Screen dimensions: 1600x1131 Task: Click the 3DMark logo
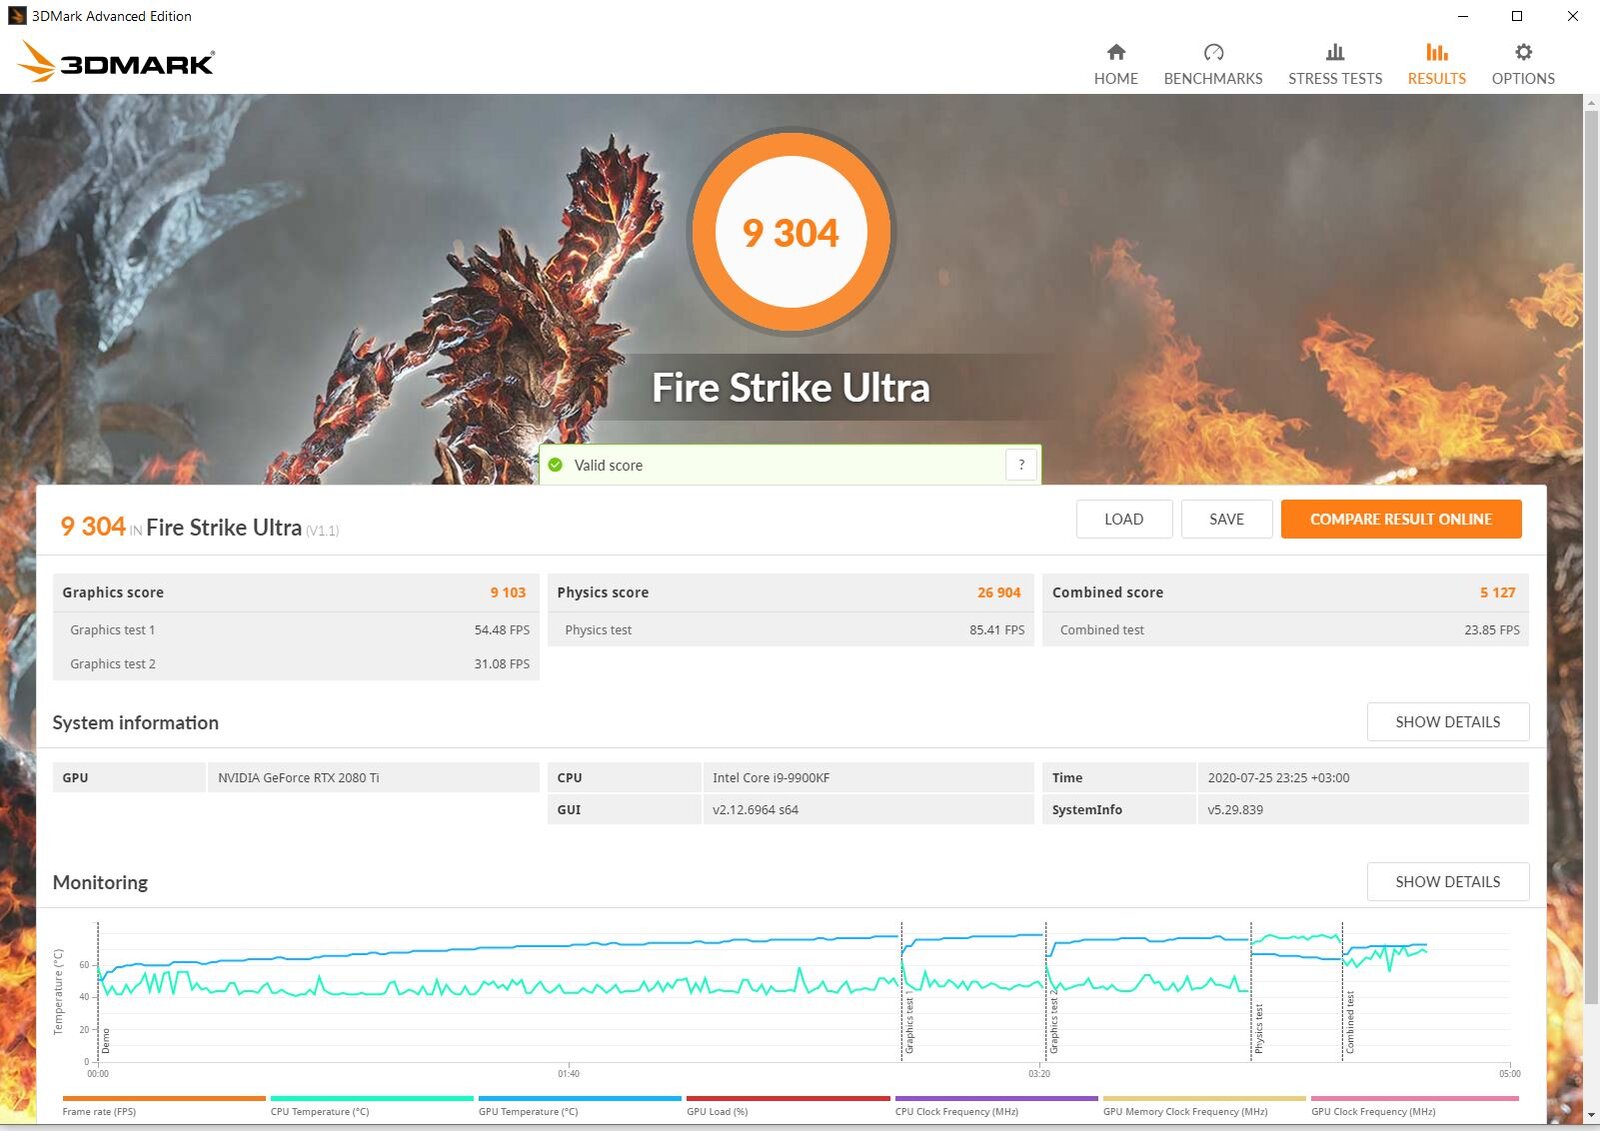click(116, 62)
